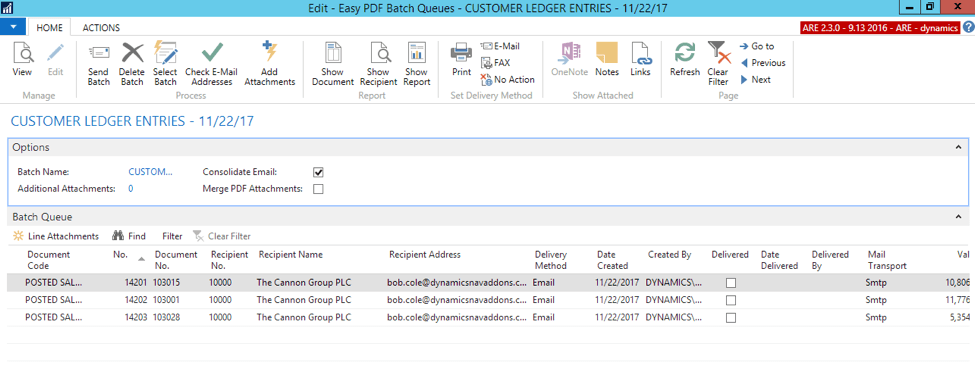Image resolution: width=975 pixels, height=369 pixels.
Task: Click Smtp cell in row 14203
Action: (875, 317)
